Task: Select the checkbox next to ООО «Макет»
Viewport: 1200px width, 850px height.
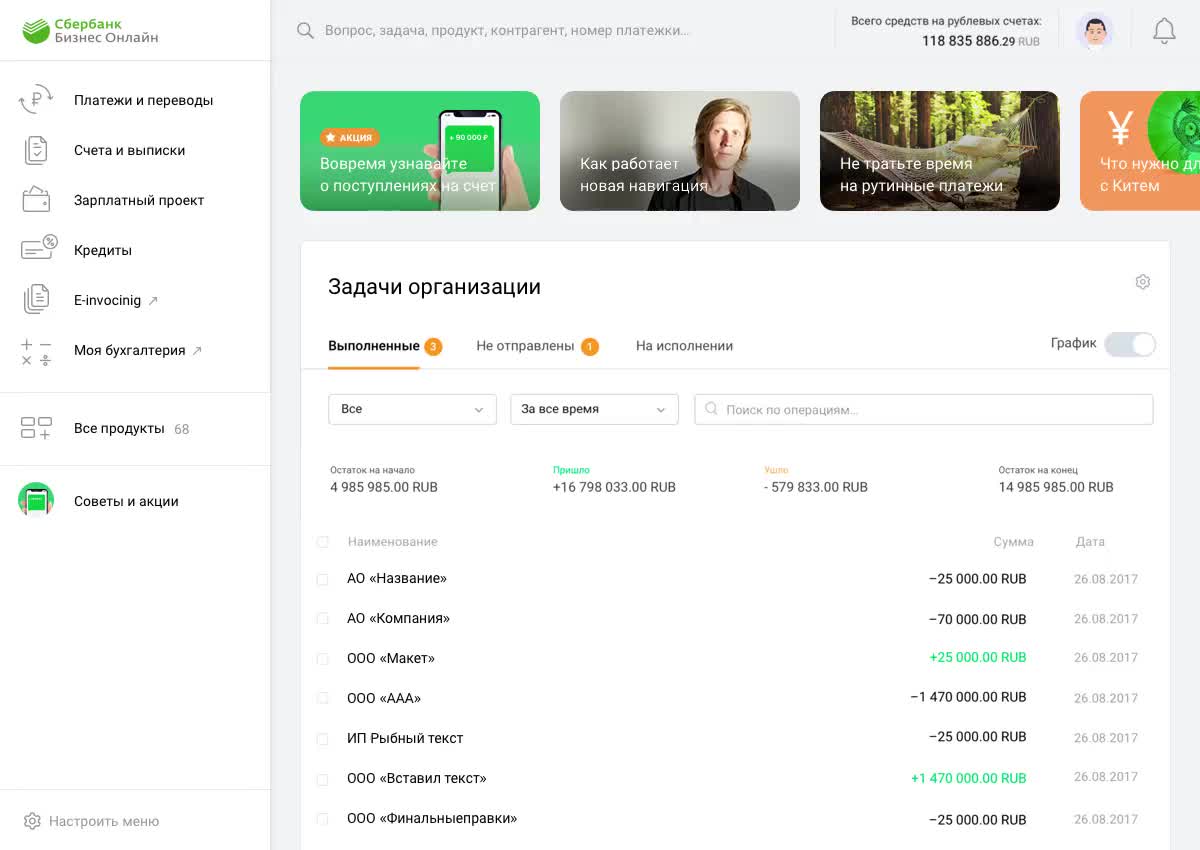Action: 322,659
